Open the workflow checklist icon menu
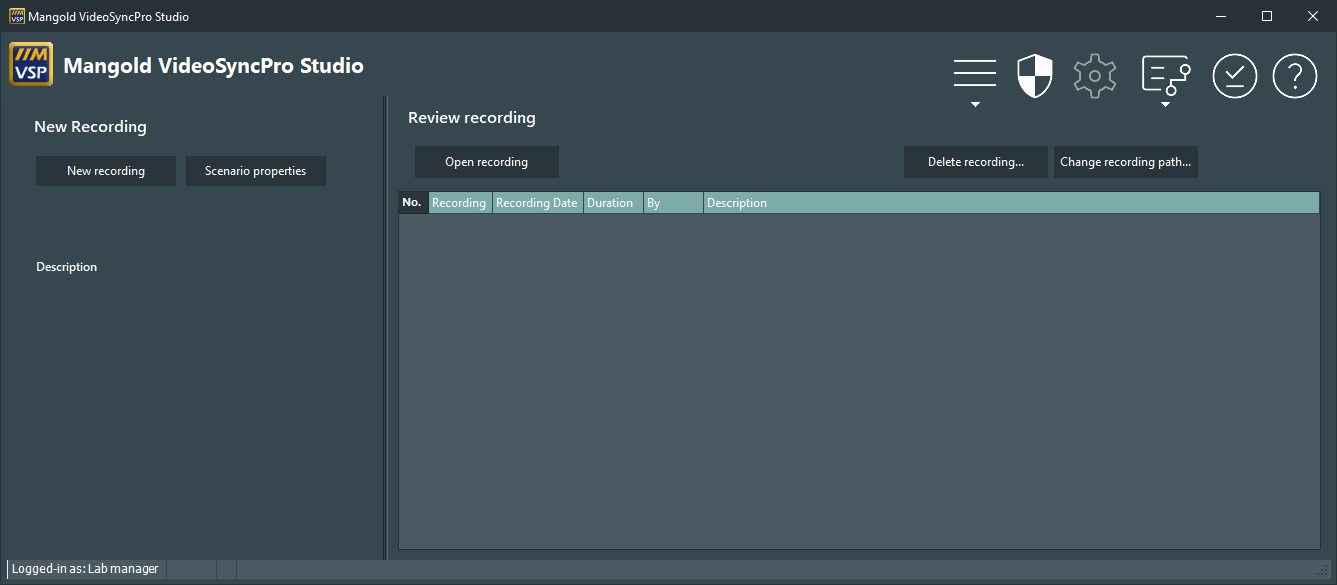Screen dimensions: 1337x585 1166,75
